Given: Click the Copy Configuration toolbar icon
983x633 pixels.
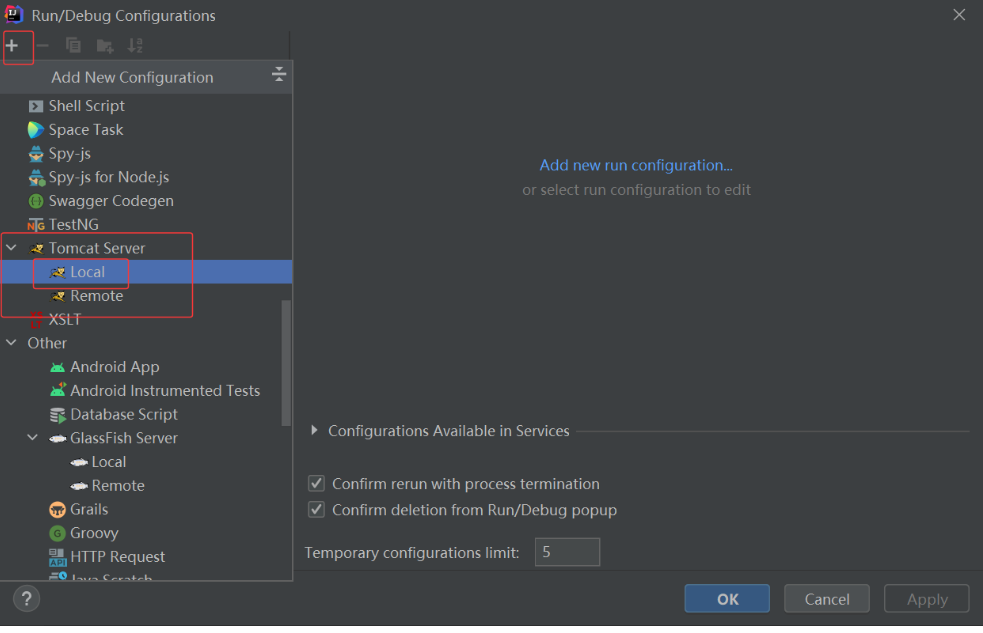Looking at the screenshot, I should (x=73, y=46).
